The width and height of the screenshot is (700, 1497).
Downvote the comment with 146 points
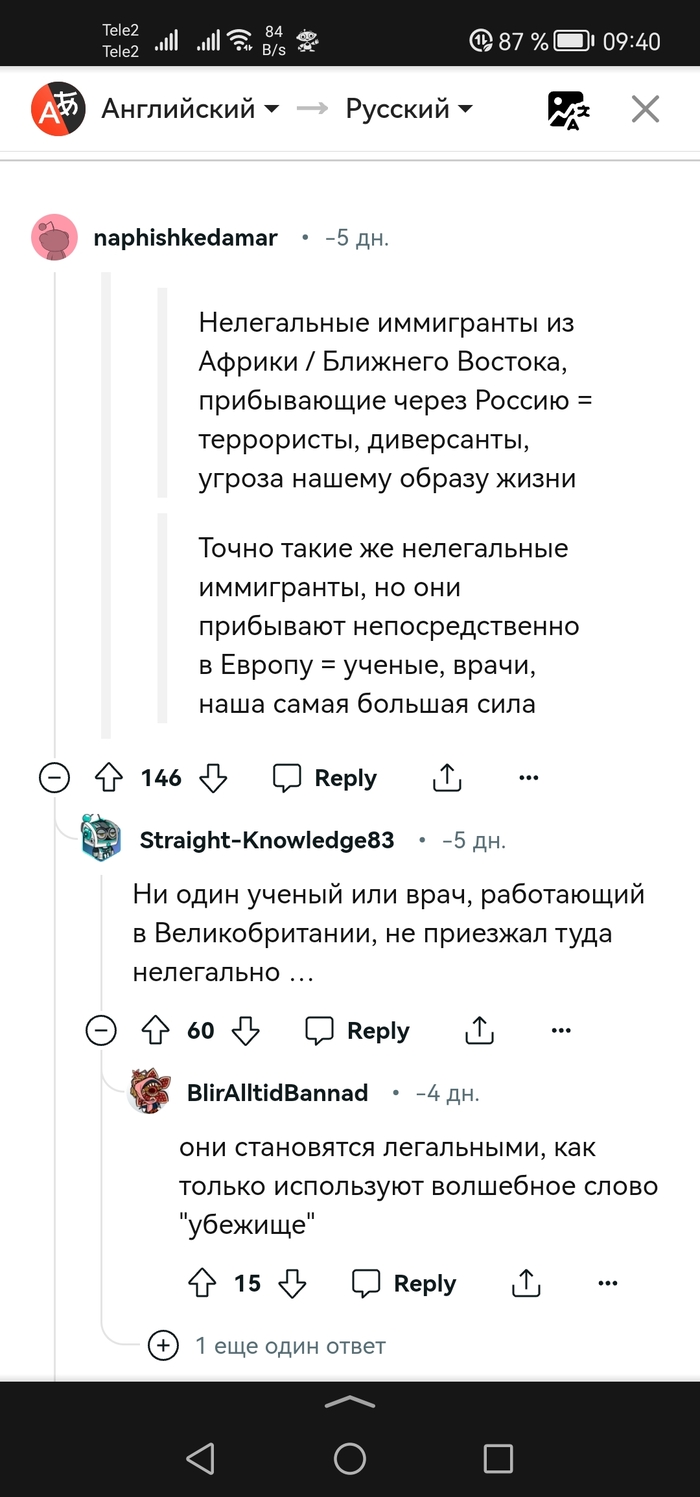[214, 778]
